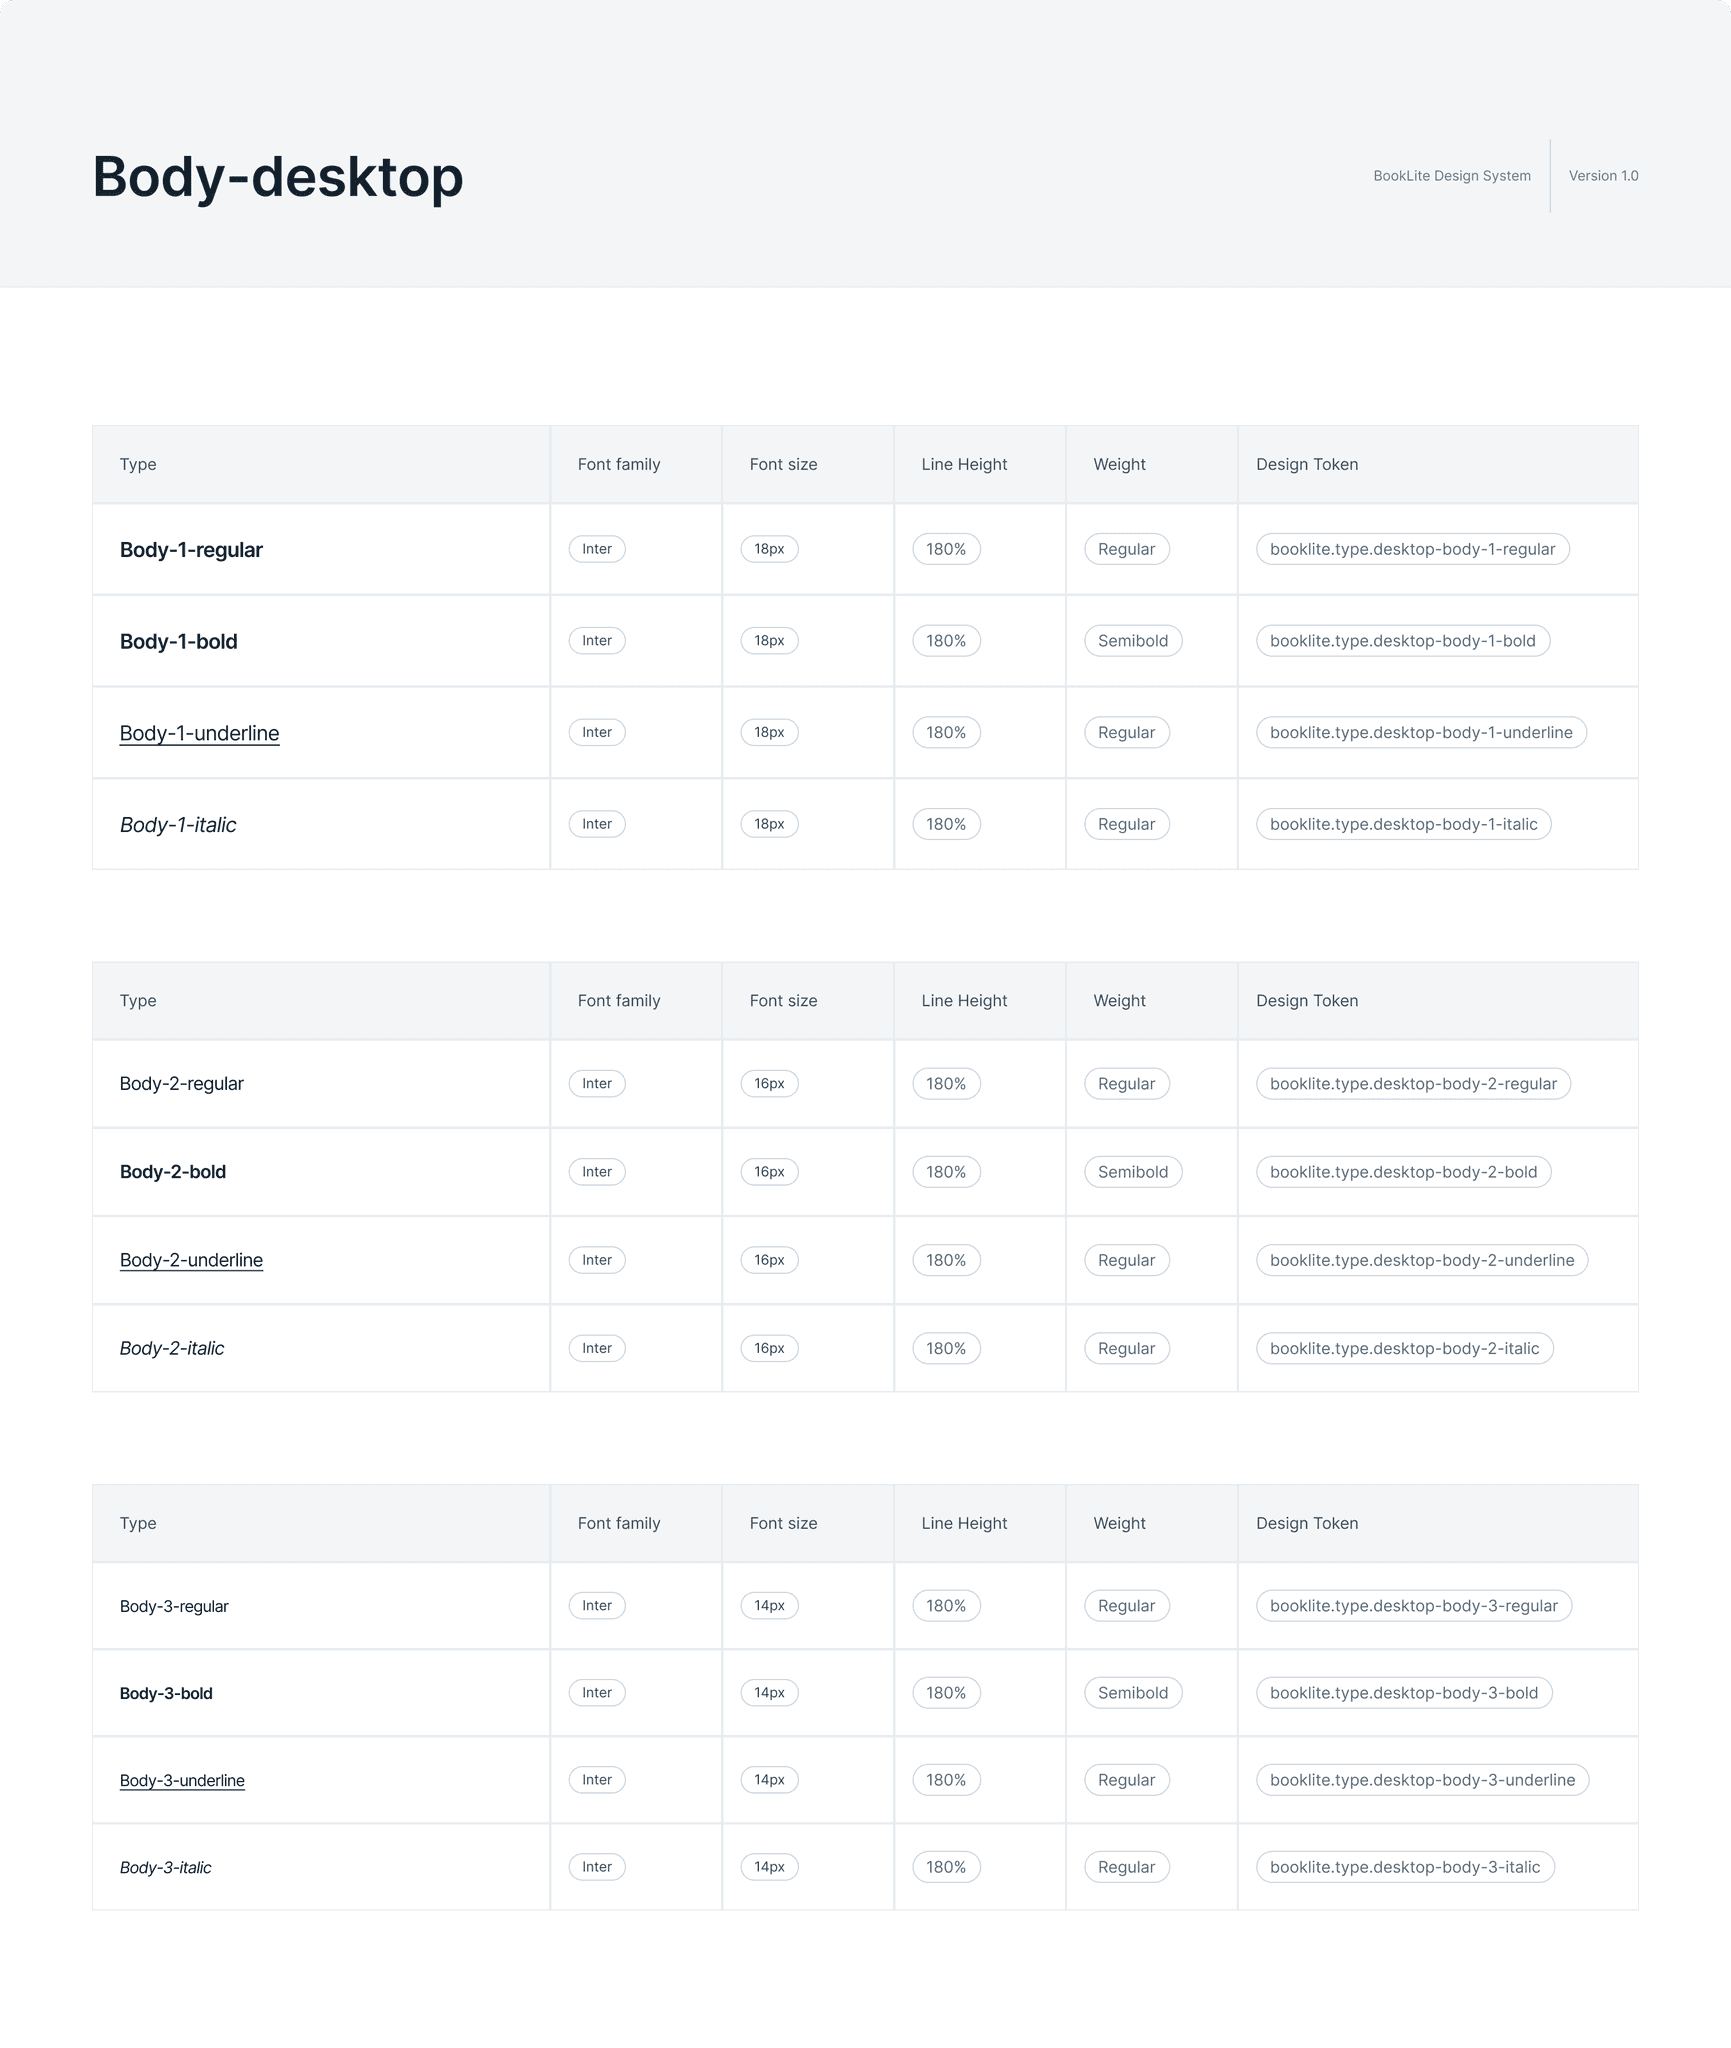The height and width of the screenshot is (2048, 1731).
Task: Click the booklite.type.desktop-body-1-regular token chip
Action: 1412,549
